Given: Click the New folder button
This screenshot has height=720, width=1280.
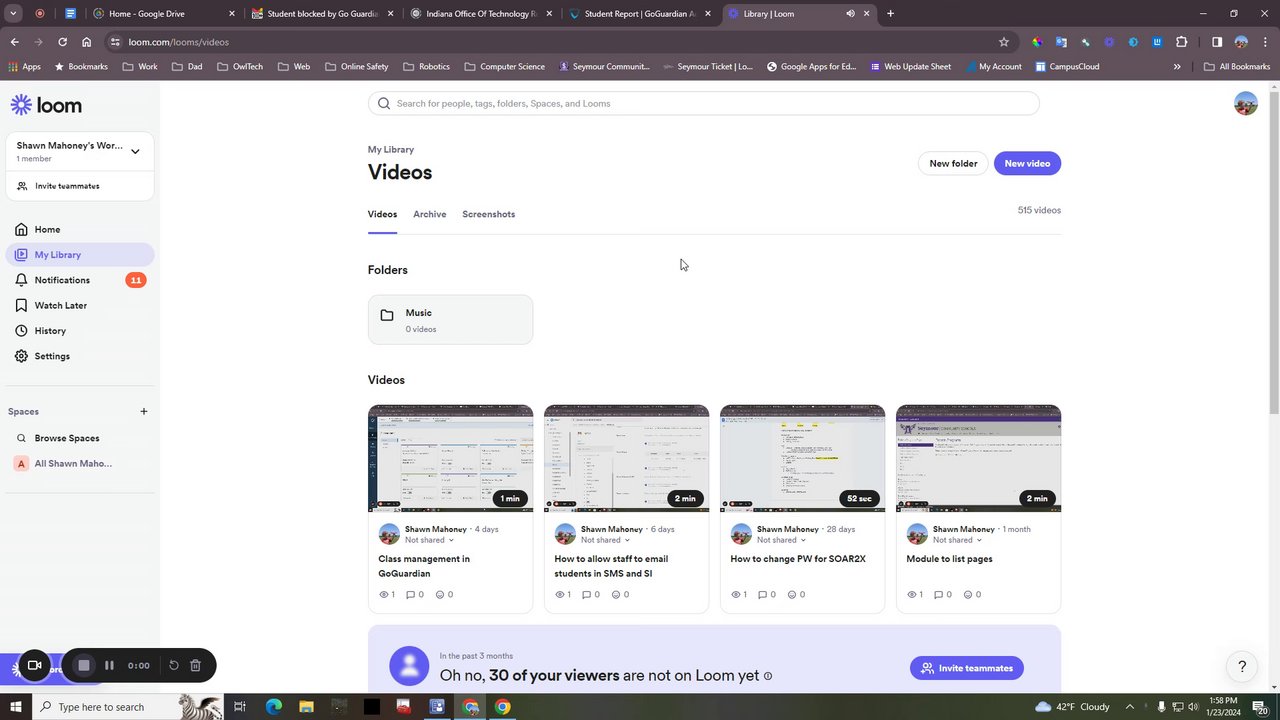Looking at the screenshot, I should click(x=953, y=163).
